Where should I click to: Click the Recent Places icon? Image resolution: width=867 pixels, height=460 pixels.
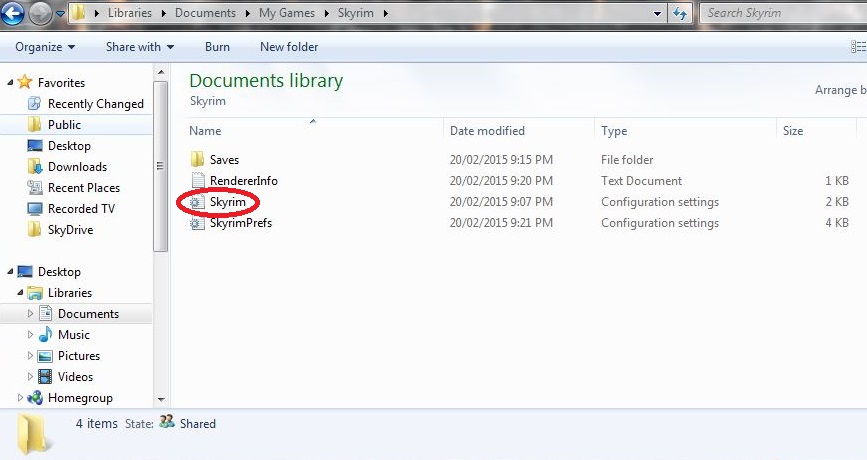pos(35,187)
